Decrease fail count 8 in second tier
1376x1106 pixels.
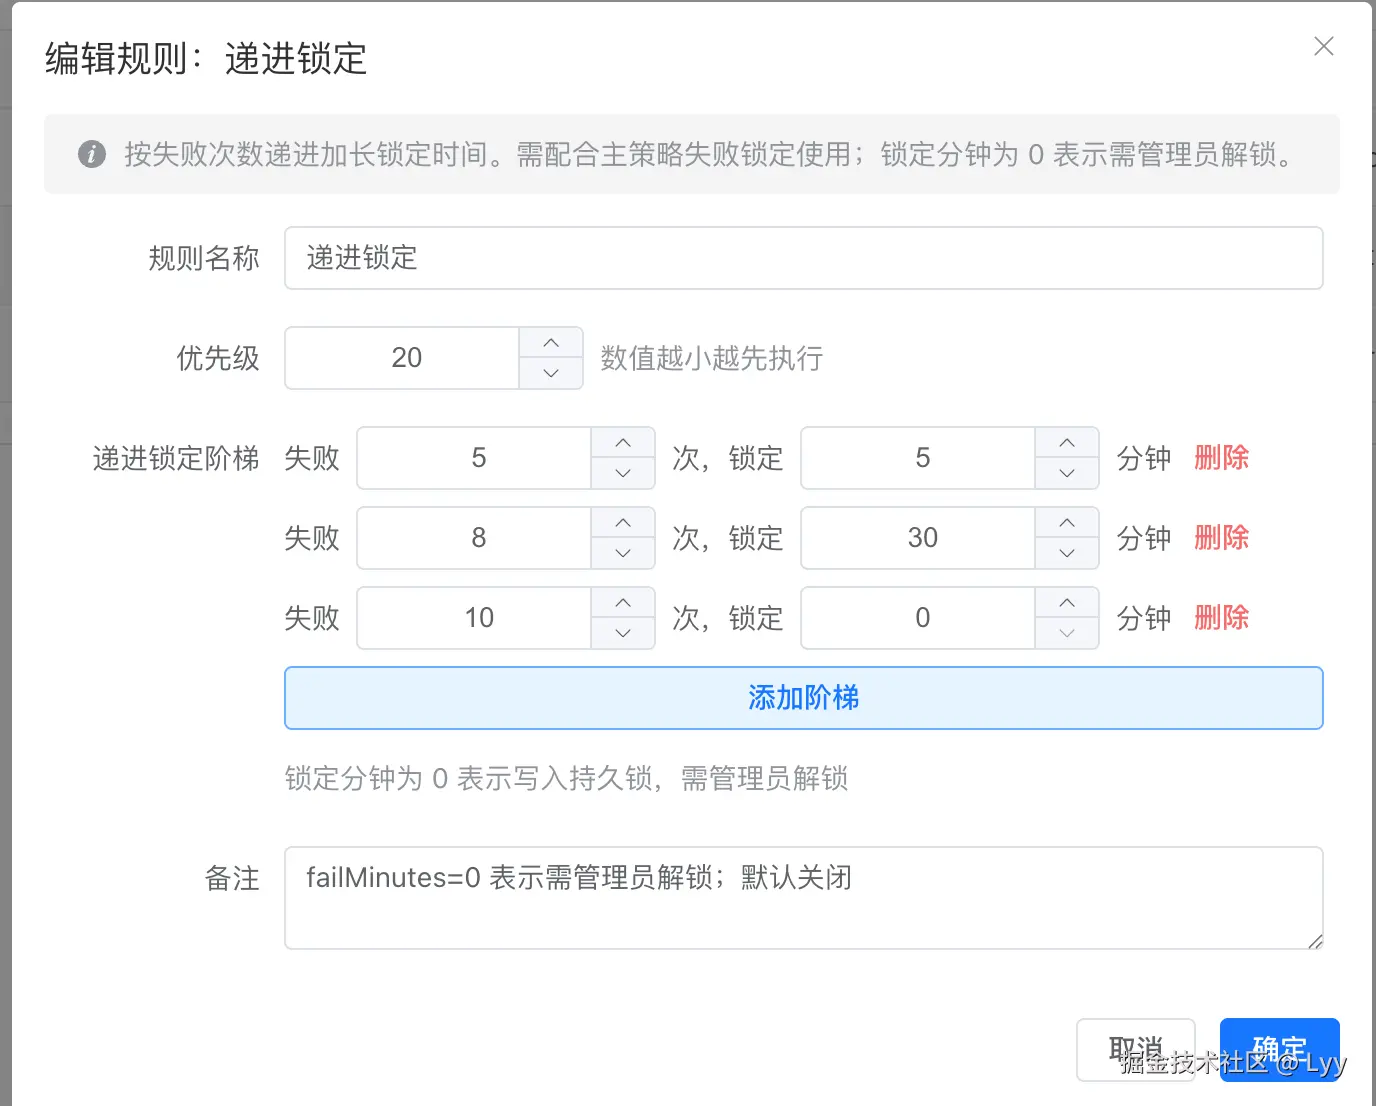(x=623, y=553)
